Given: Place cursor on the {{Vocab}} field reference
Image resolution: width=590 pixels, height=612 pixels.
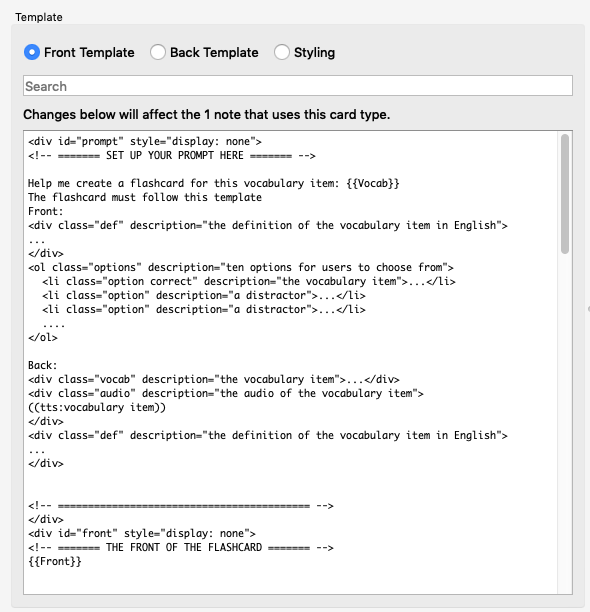Looking at the screenshot, I should coord(373,183).
